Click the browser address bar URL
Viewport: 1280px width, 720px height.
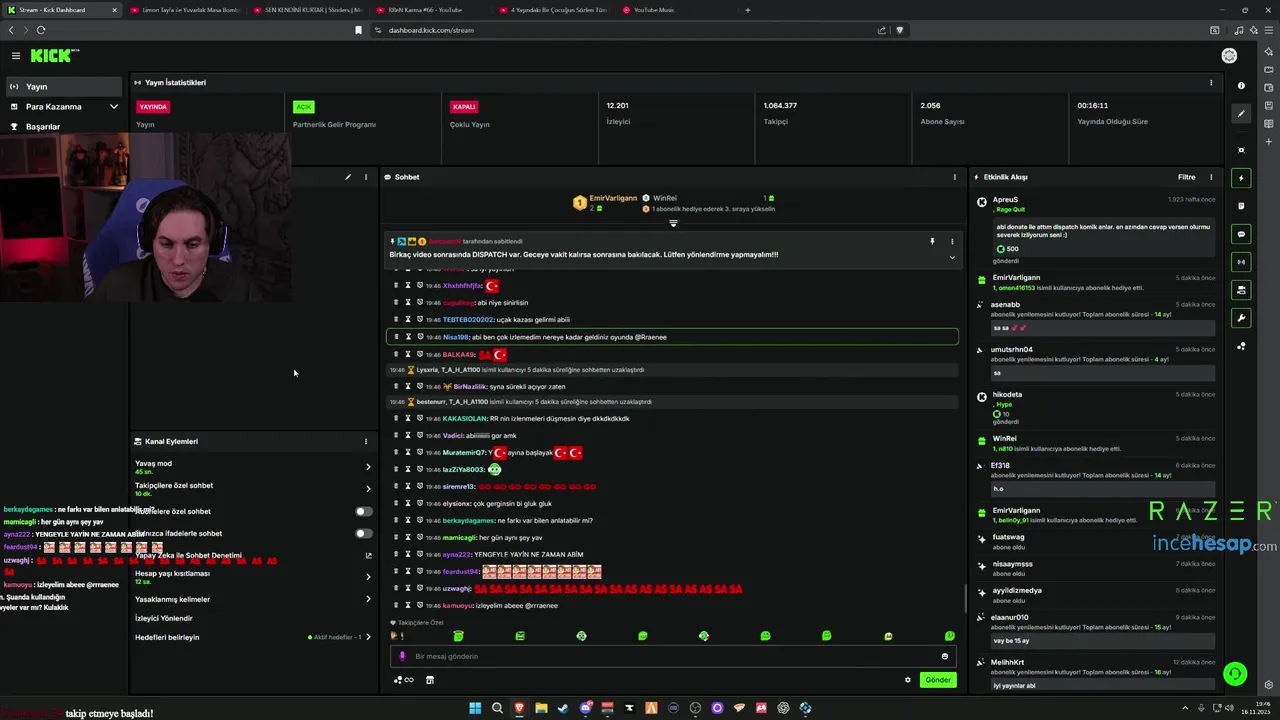coord(431,30)
